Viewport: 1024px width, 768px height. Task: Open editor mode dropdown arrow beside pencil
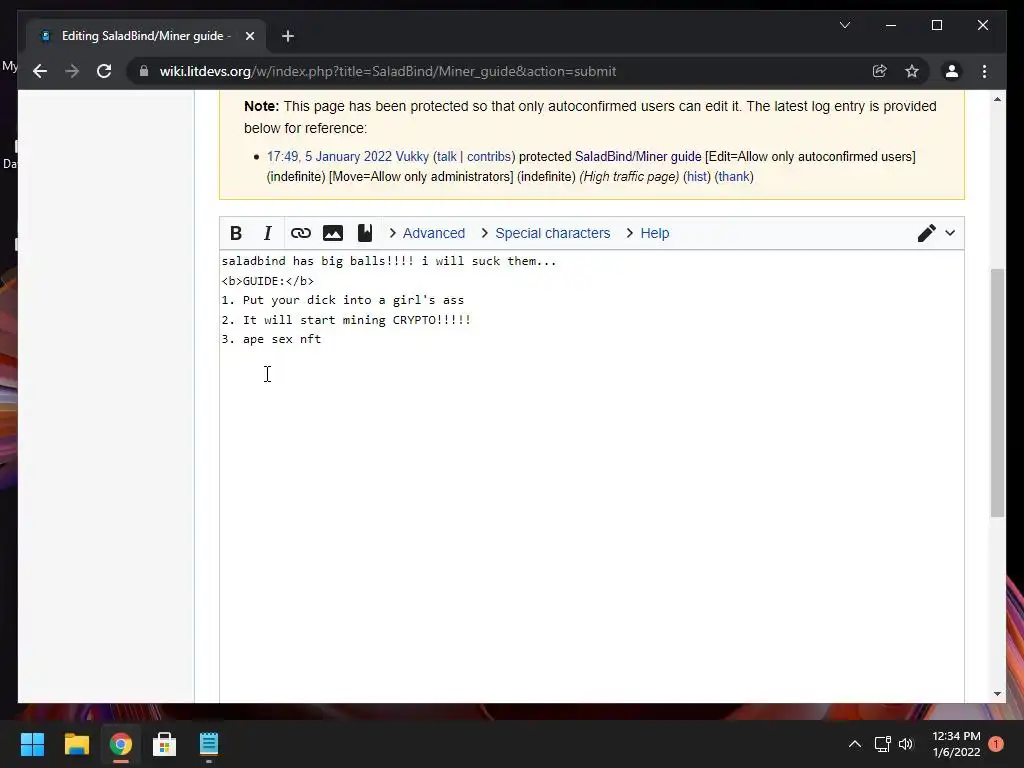point(950,233)
